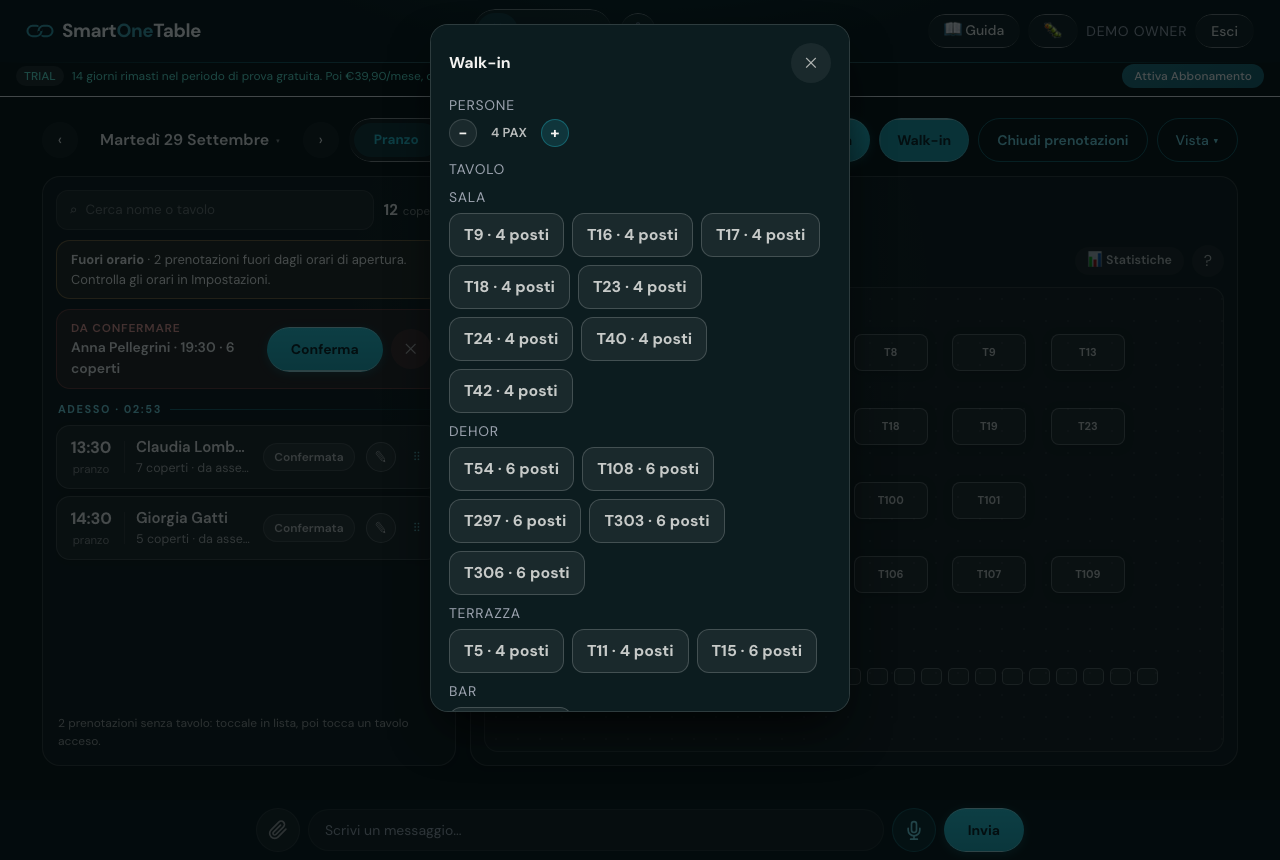This screenshot has width=1280, height=860.
Task: Select terrace table T15 · 6 posti
Action: [757, 651]
